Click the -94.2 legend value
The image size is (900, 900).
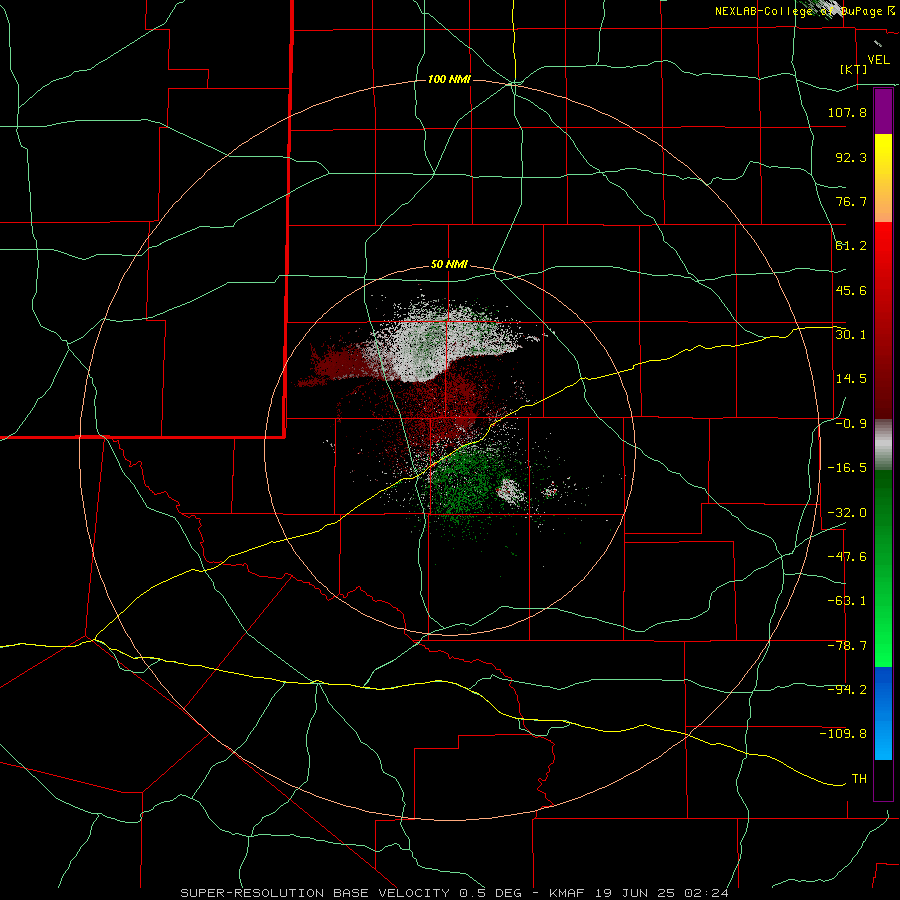tap(847, 690)
